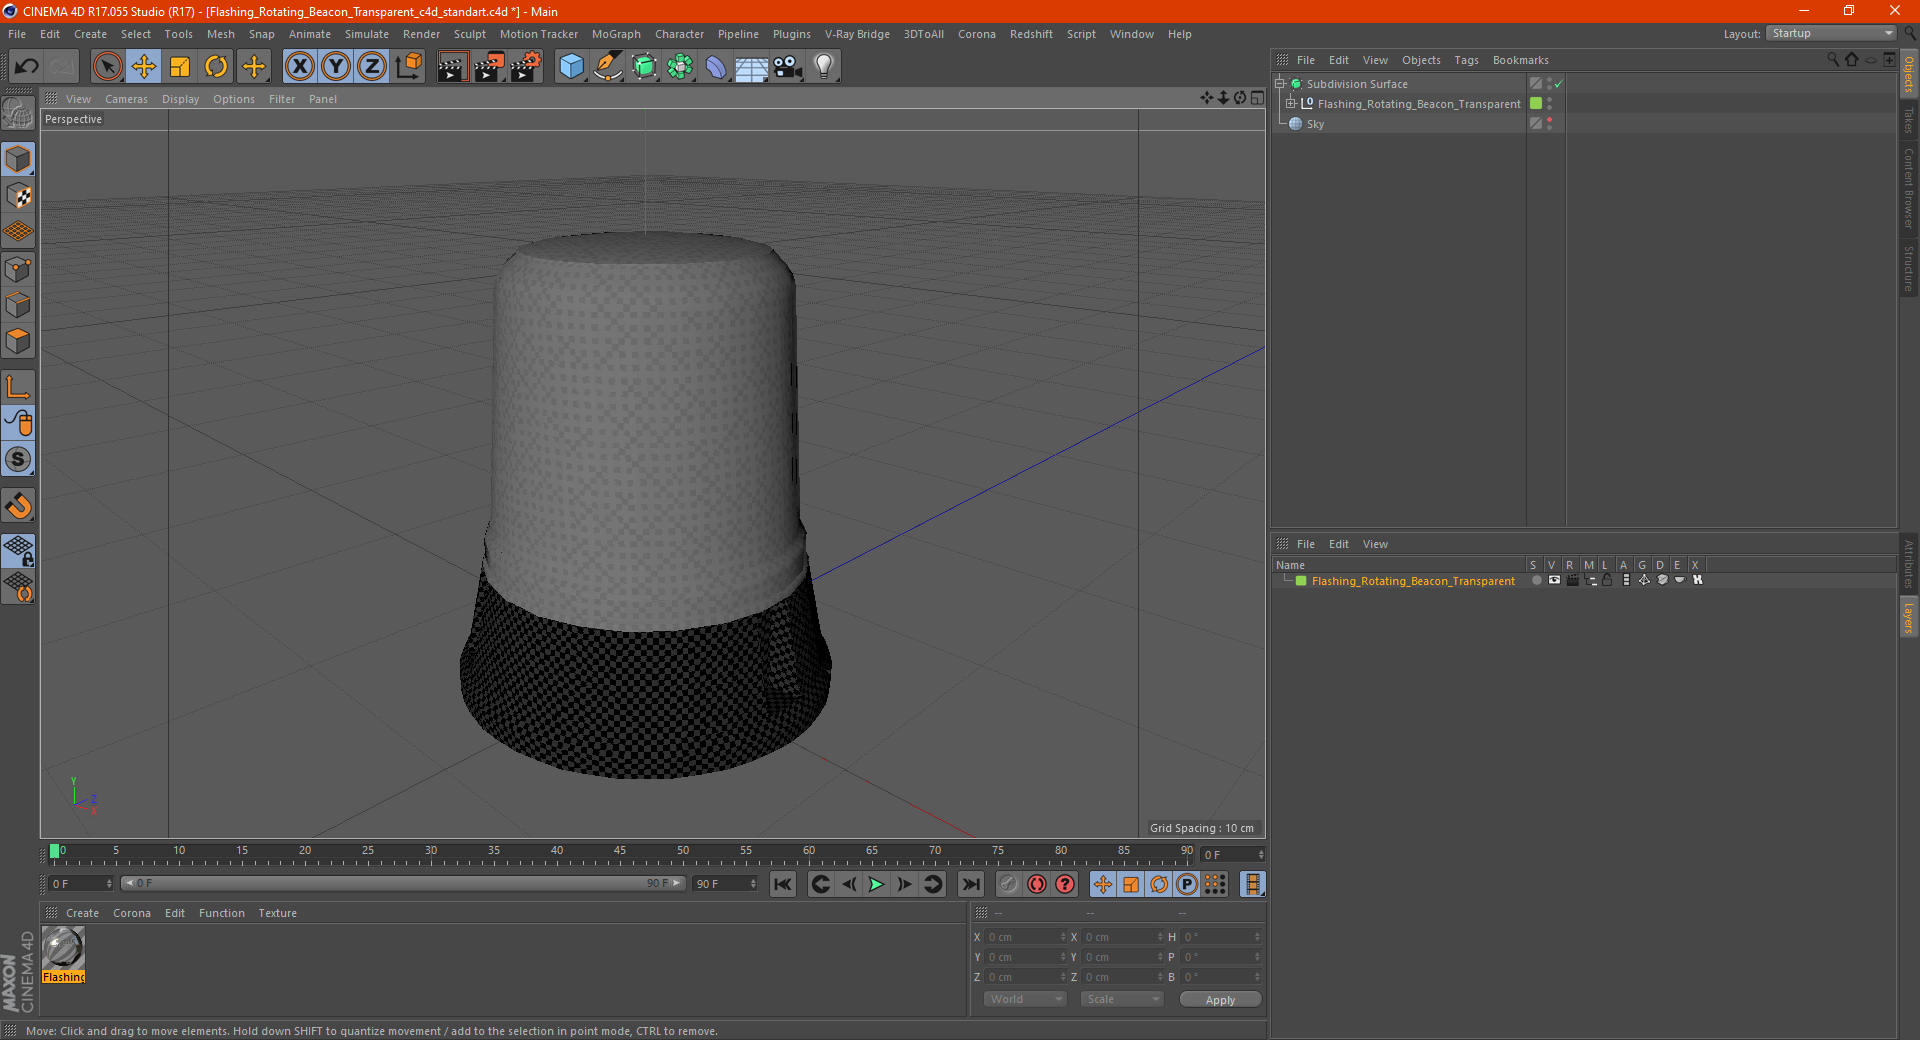The image size is (1920, 1040).
Task: Add a Camera object
Action: pyautogui.click(x=788, y=67)
